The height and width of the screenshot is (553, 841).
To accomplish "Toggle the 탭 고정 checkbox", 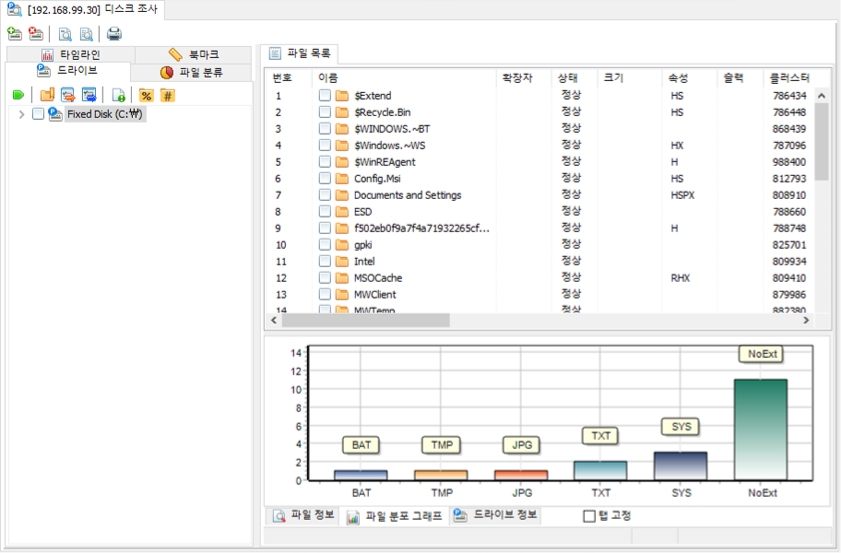I will click(589, 516).
